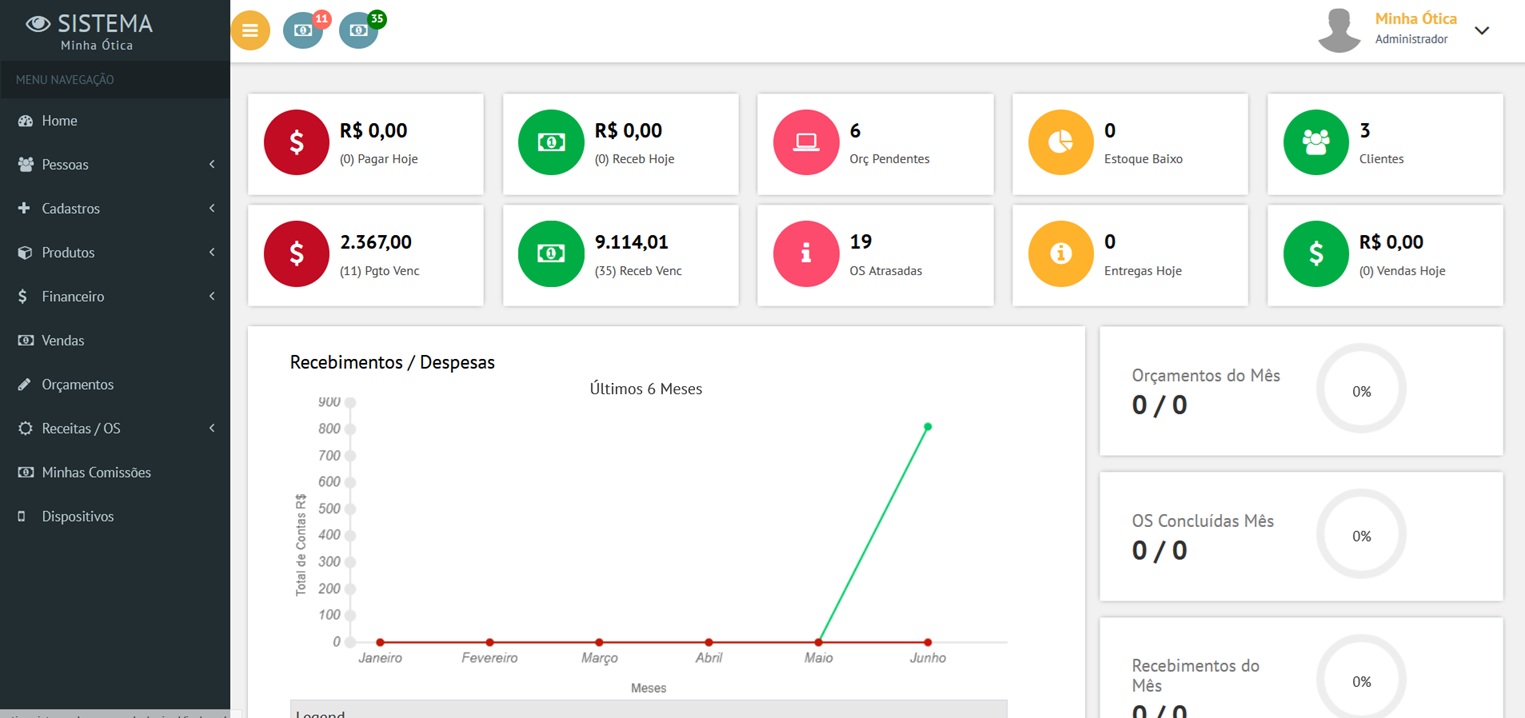Click the red dollar icon for Pagar Hoje

pyautogui.click(x=296, y=142)
